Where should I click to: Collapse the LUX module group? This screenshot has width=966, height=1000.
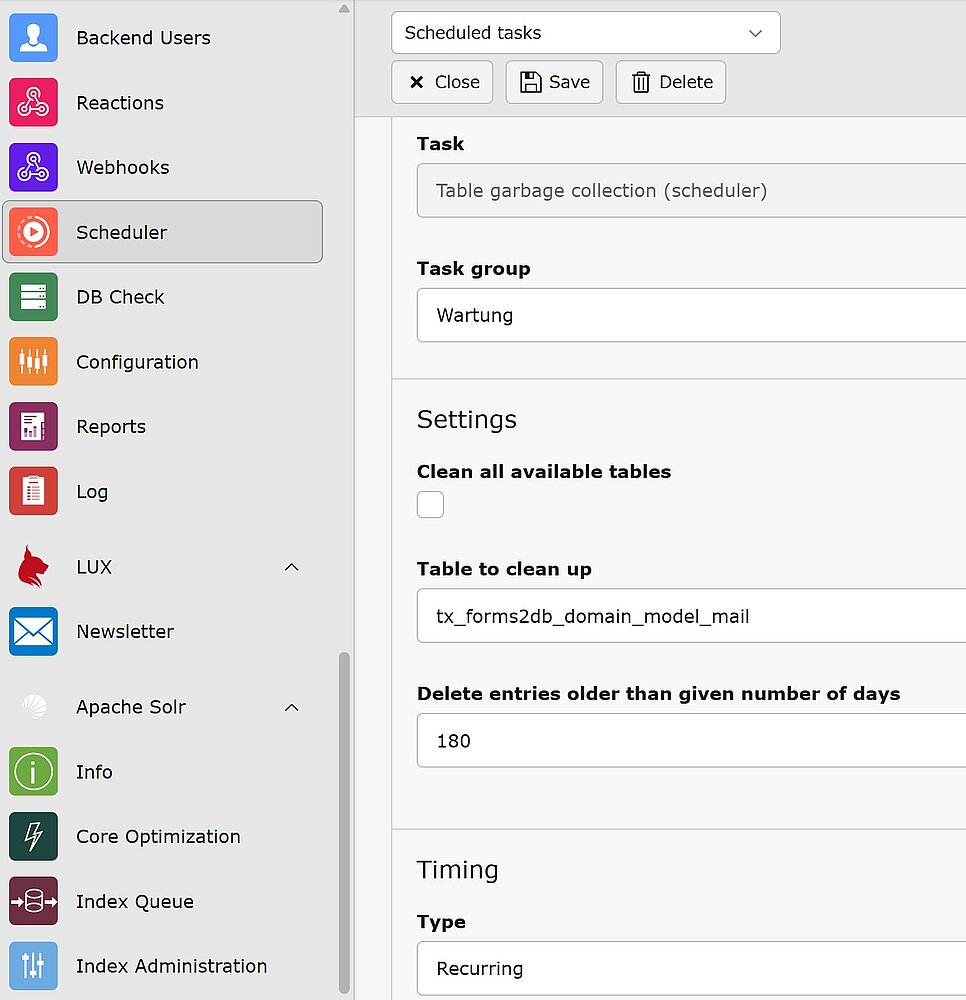click(291, 567)
